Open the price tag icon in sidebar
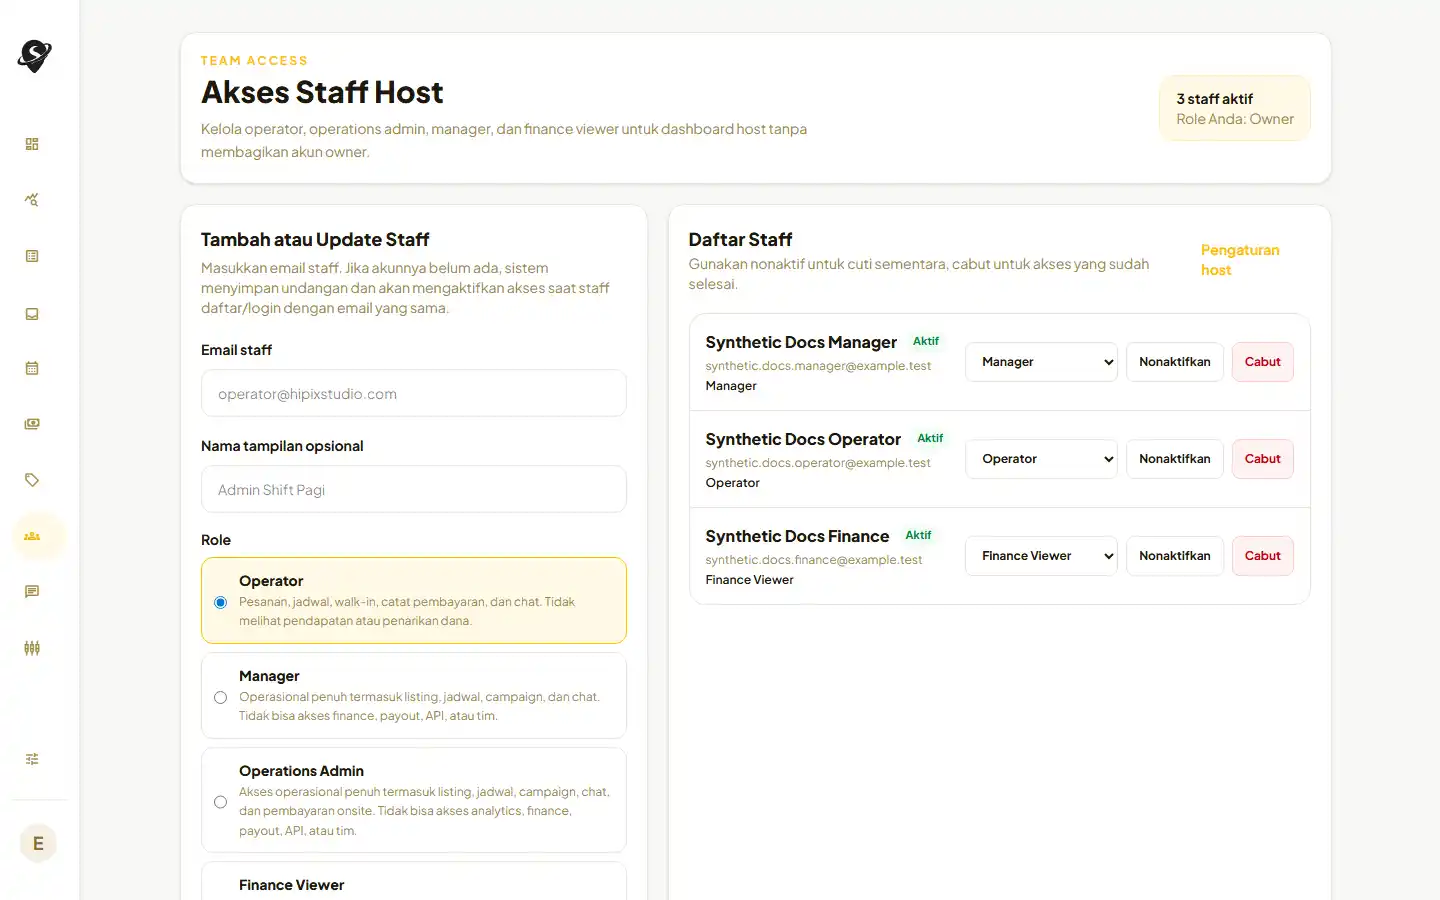The width and height of the screenshot is (1440, 900). pos(32,480)
